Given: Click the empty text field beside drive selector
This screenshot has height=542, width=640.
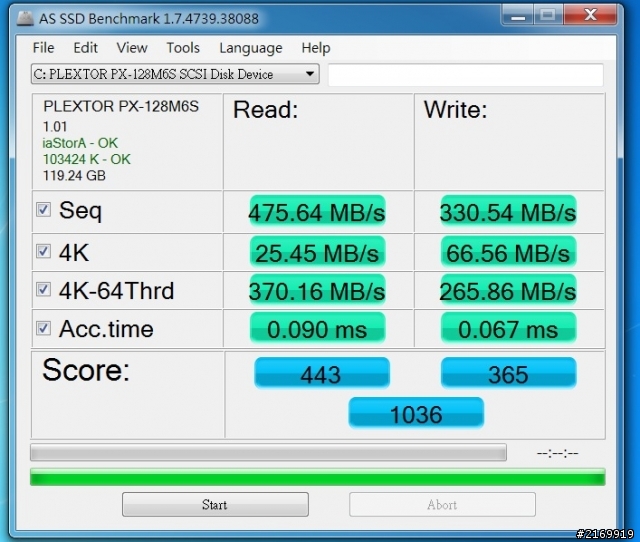Looking at the screenshot, I should point(466,75).
